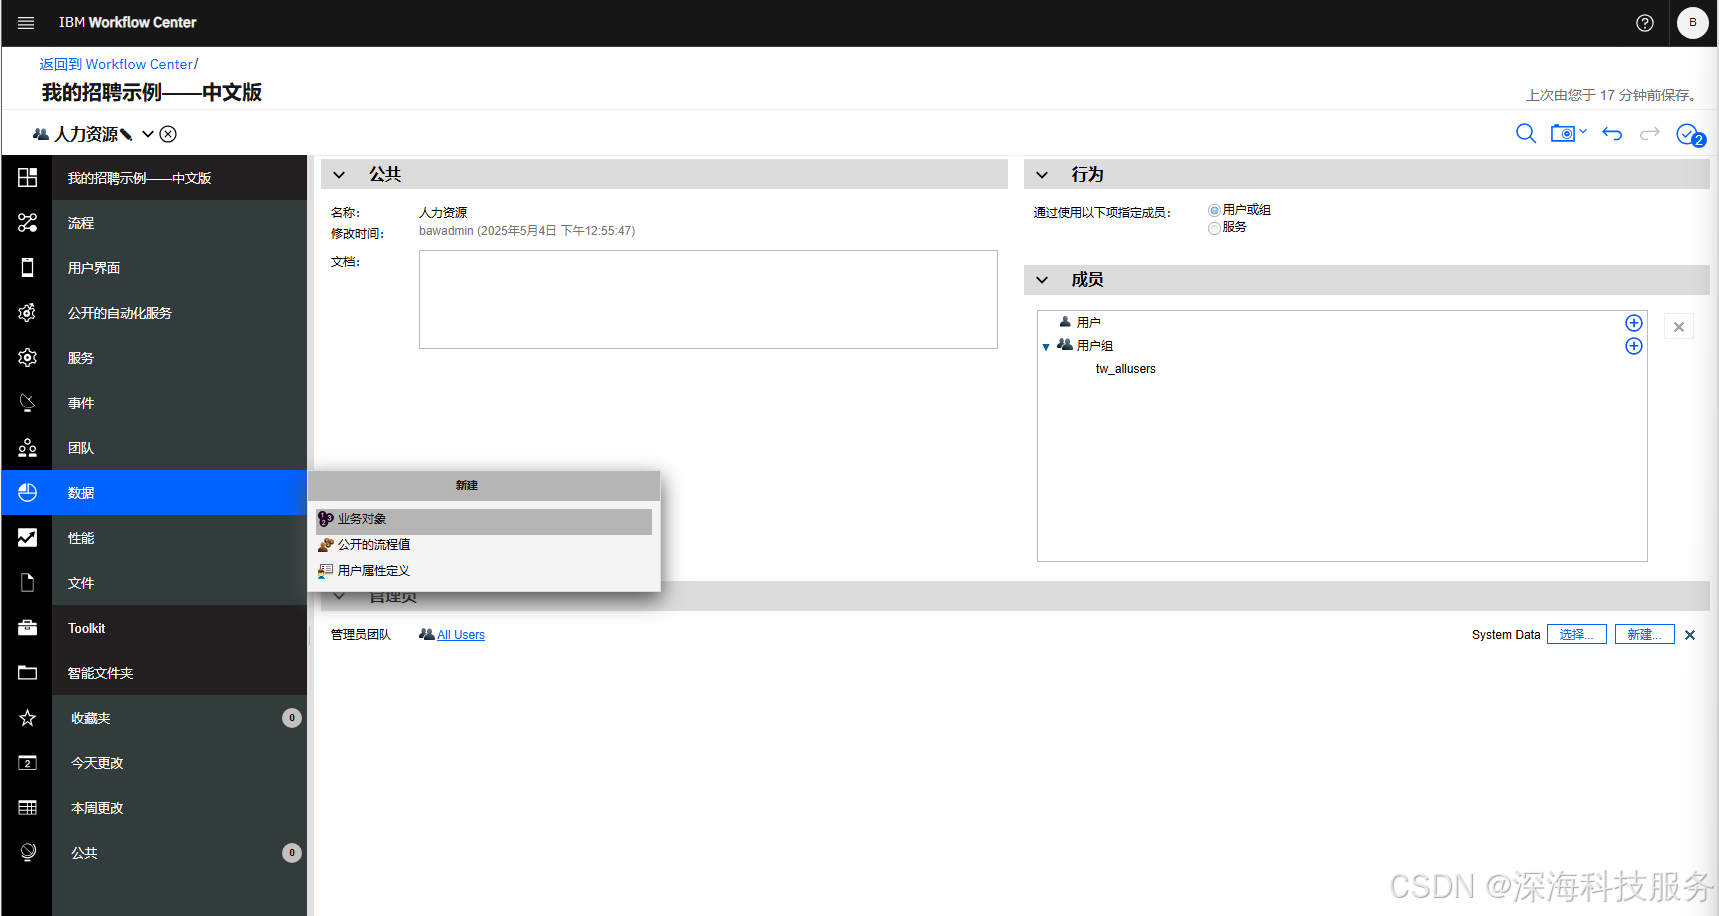
Task: Close the 人力资源 editor with circled X
Action: click(x=168, y=134)
